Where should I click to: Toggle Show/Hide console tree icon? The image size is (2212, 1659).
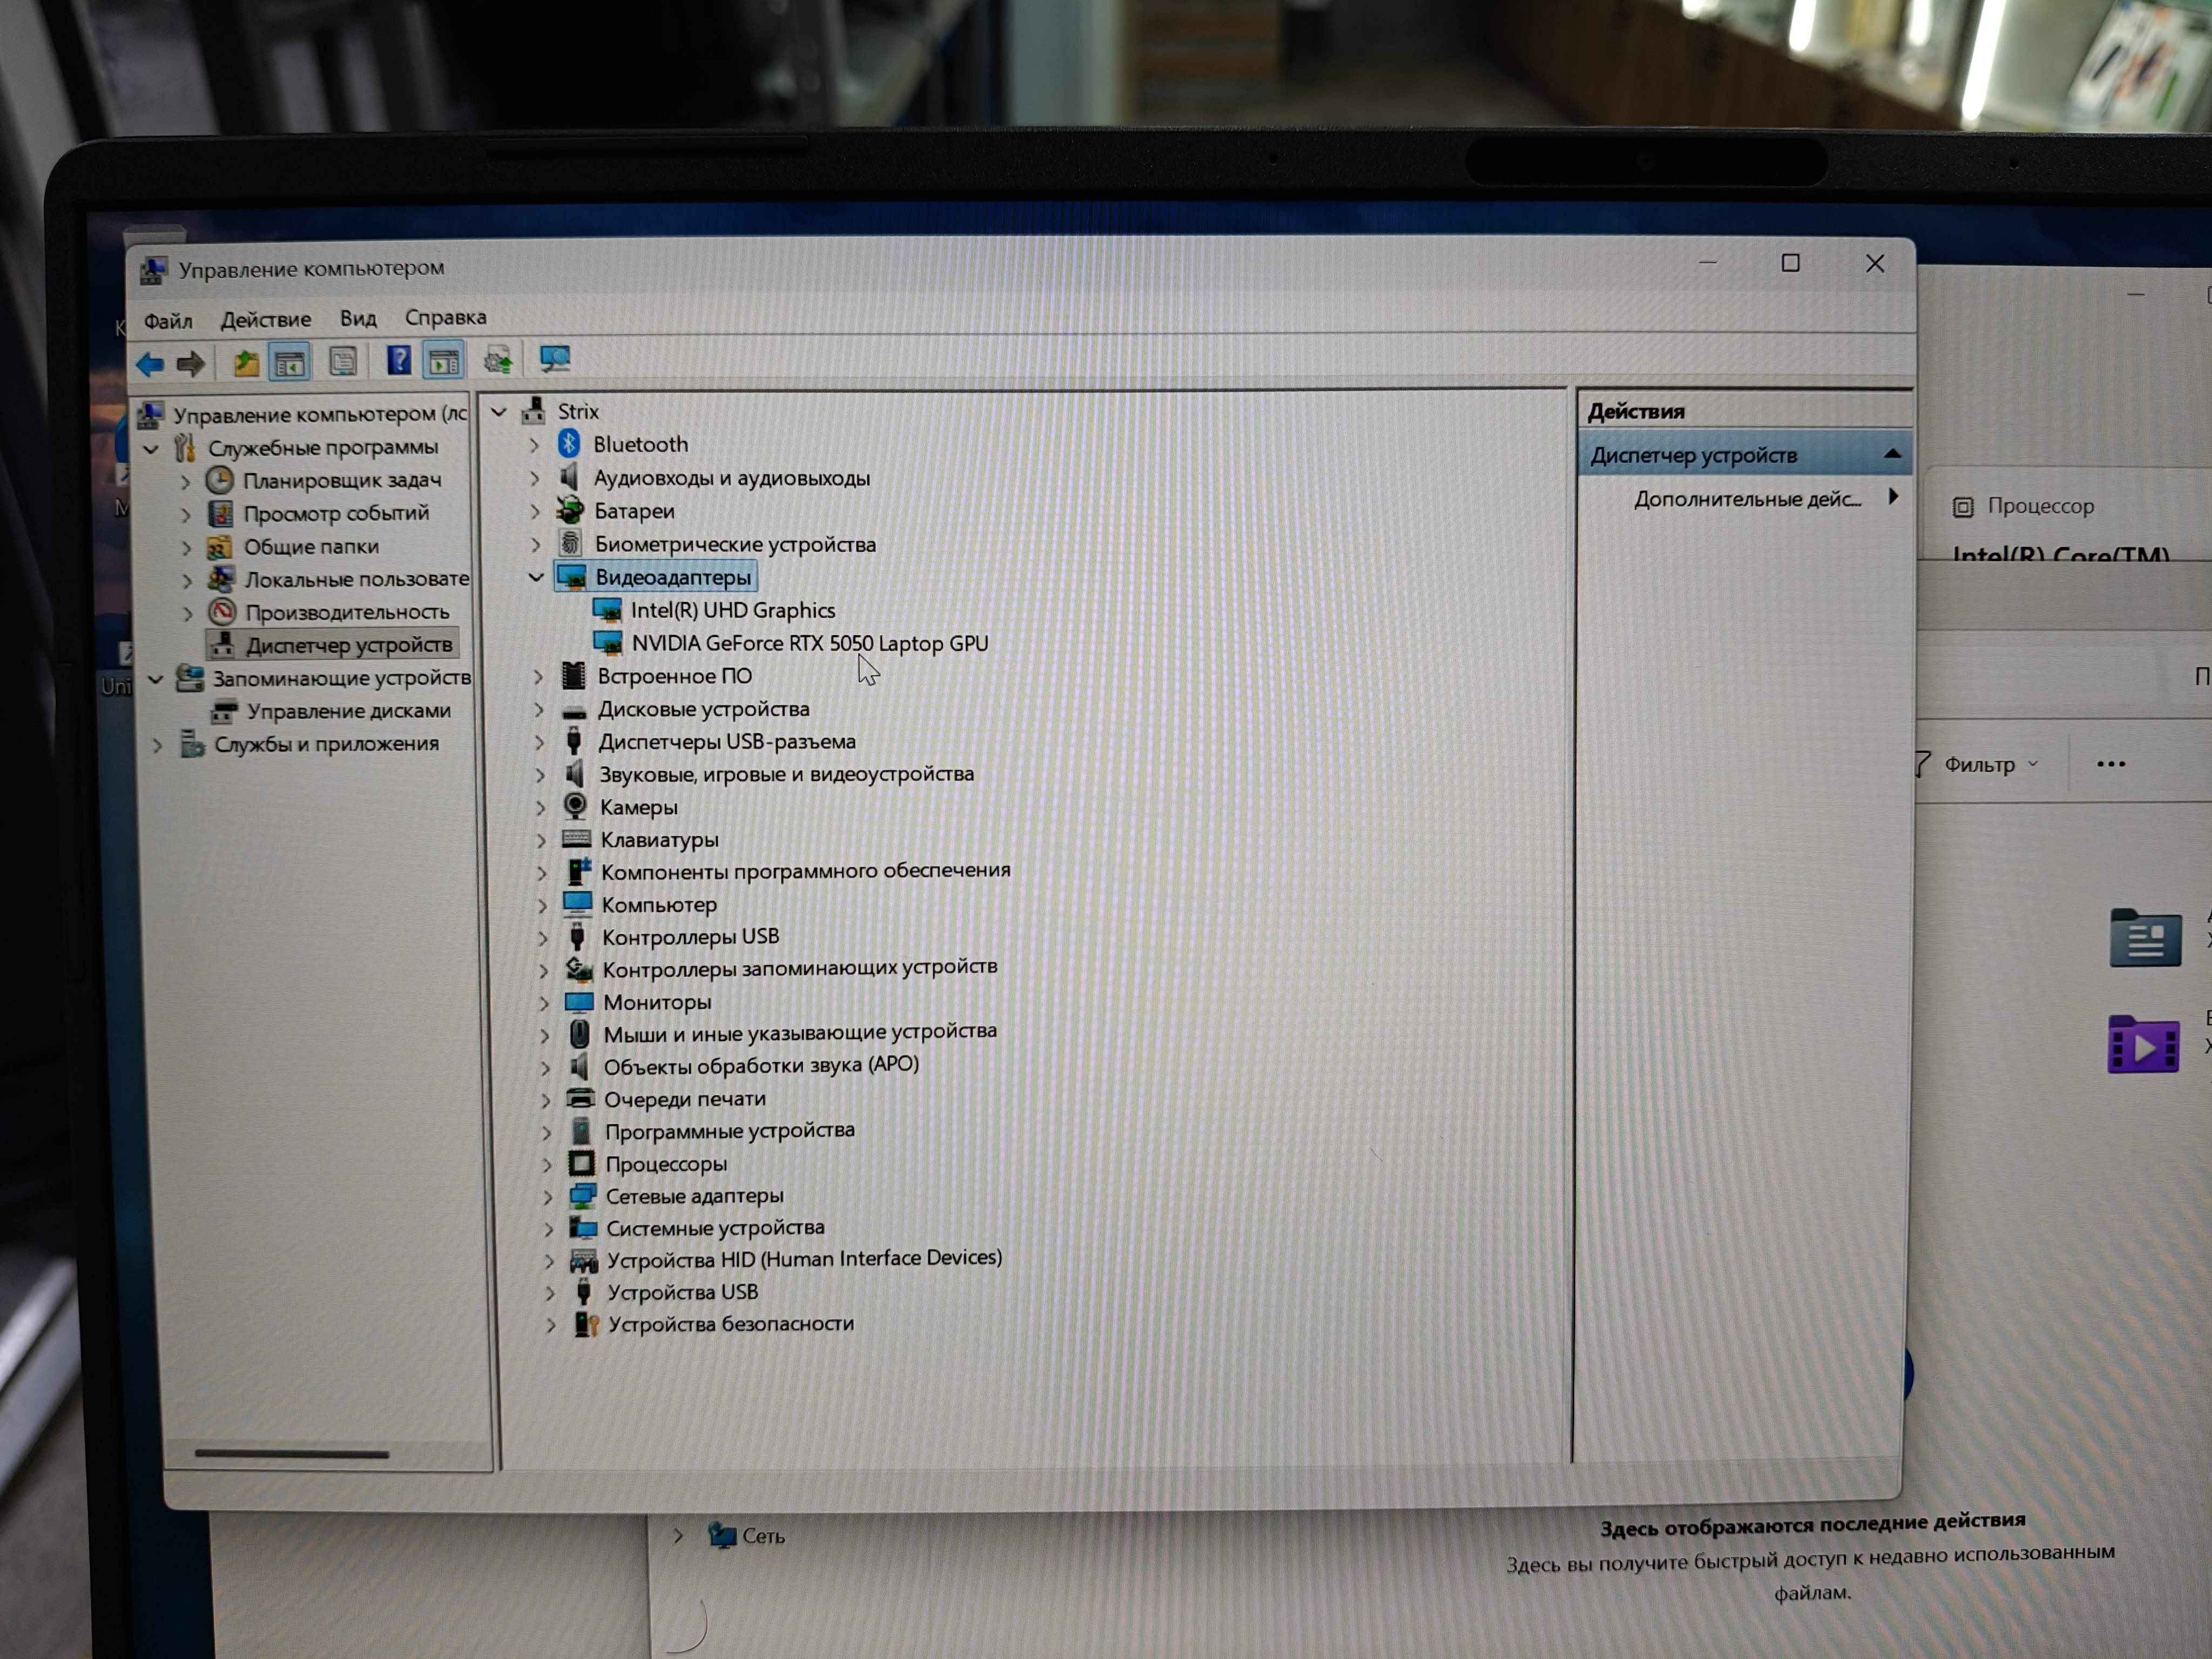[290, 363]
